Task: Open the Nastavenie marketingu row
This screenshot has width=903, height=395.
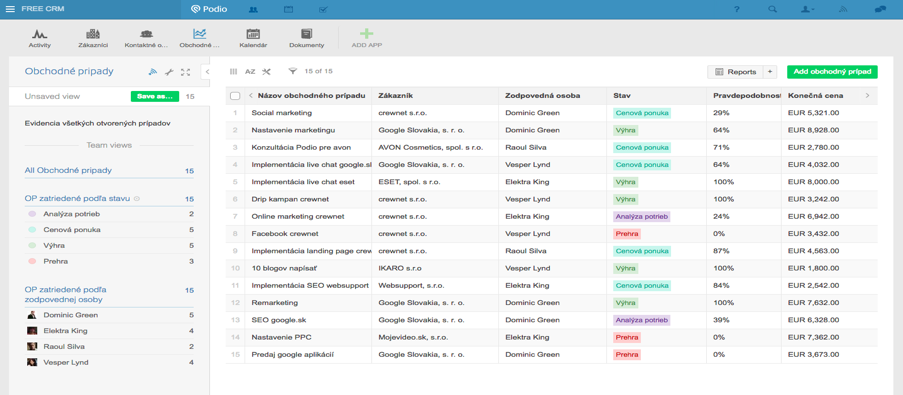Action: [552, 130]
